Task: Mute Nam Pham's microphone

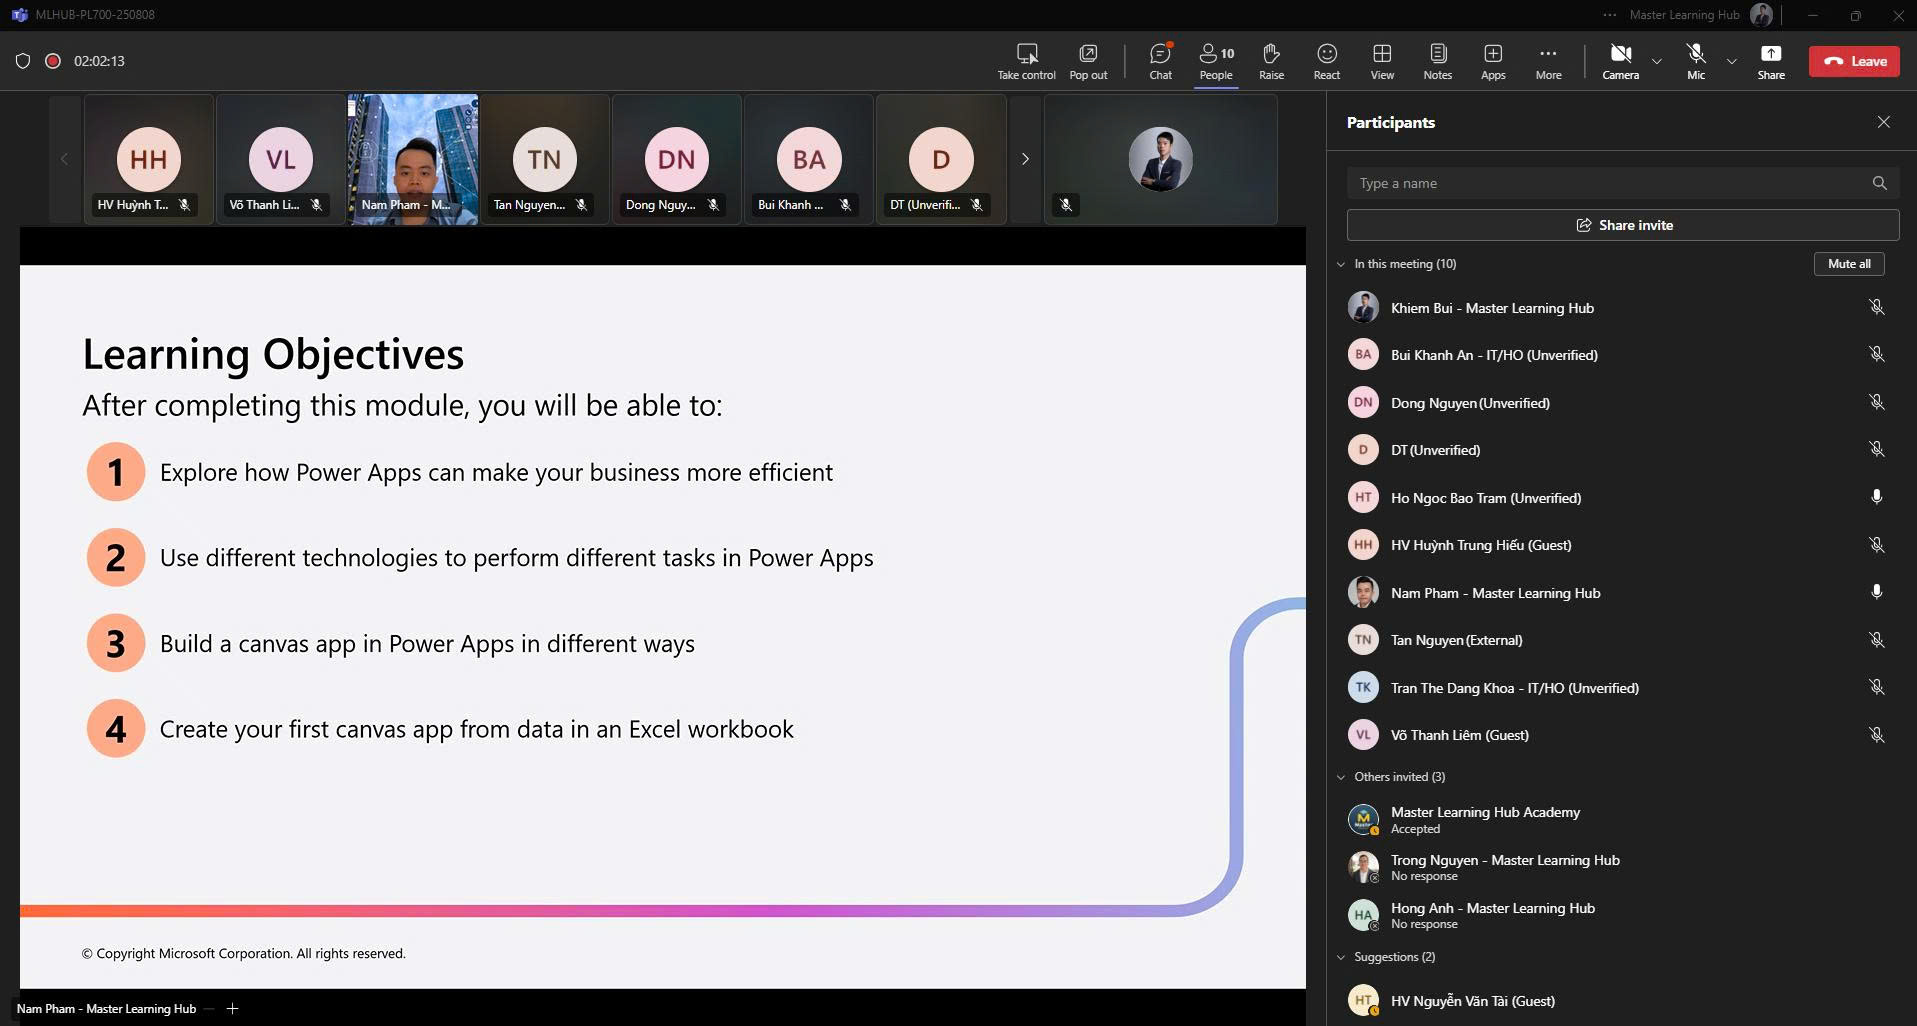Action: [x=1877, y=592]
